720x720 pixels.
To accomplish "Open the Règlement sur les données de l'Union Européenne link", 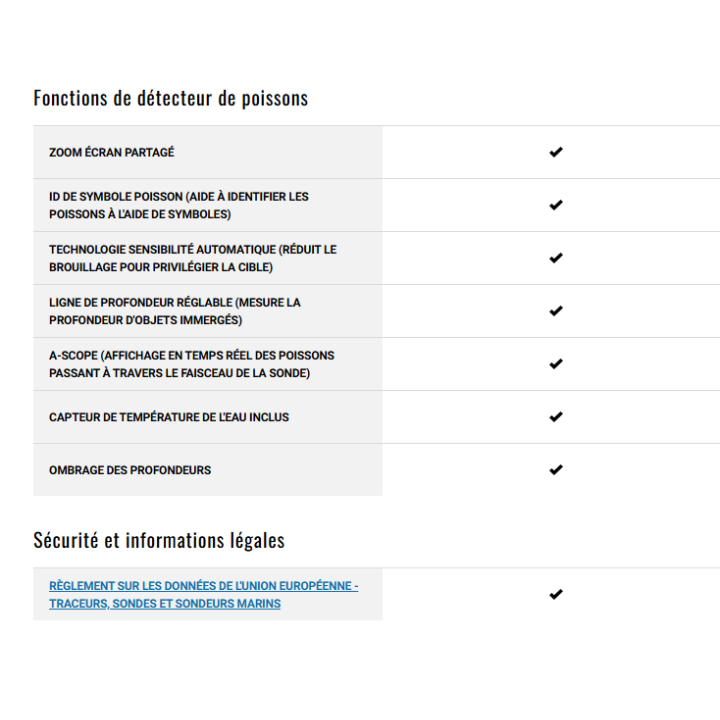I will click(203, 586).
